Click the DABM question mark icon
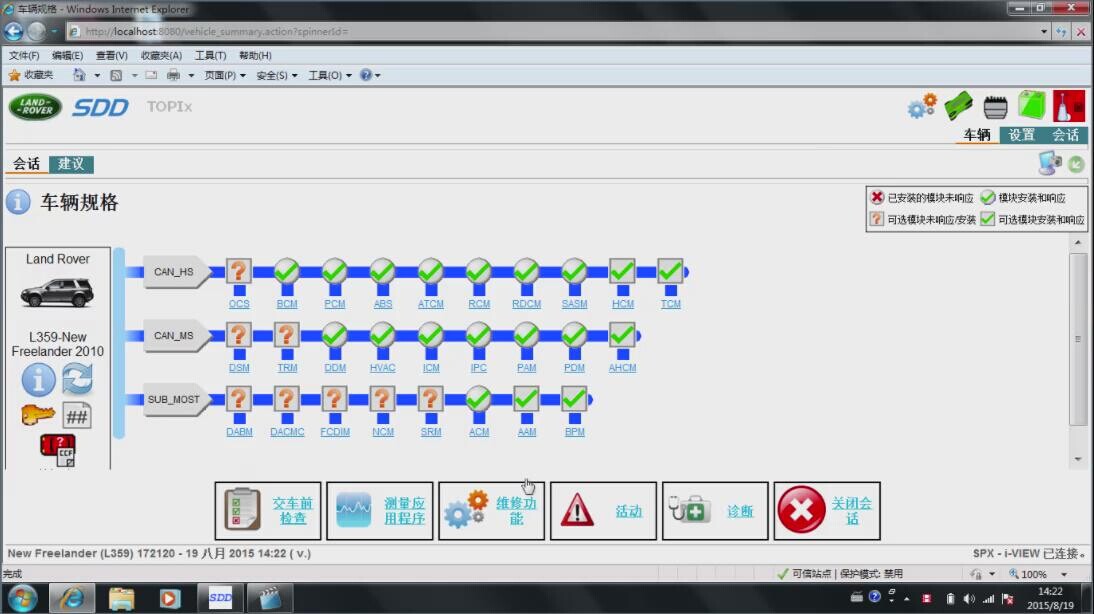The image size is (1094, 614). coord(239,400)
